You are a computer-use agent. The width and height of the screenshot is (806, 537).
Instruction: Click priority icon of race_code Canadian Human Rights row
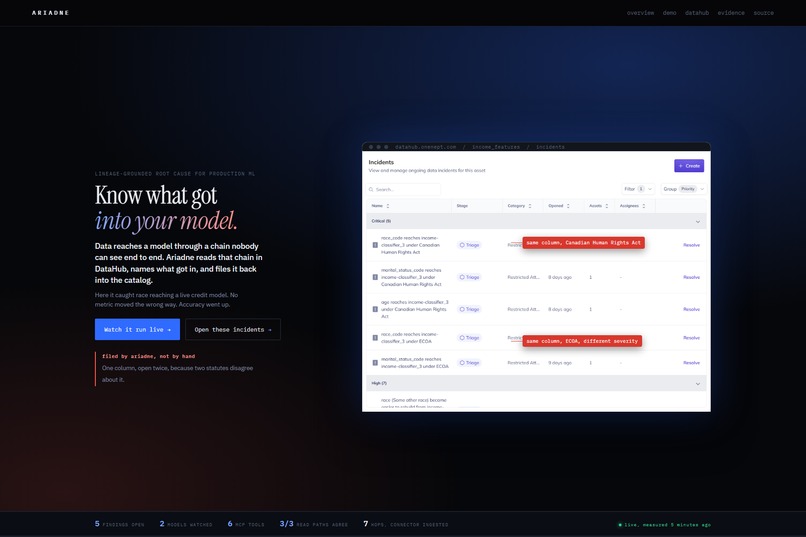375,245
